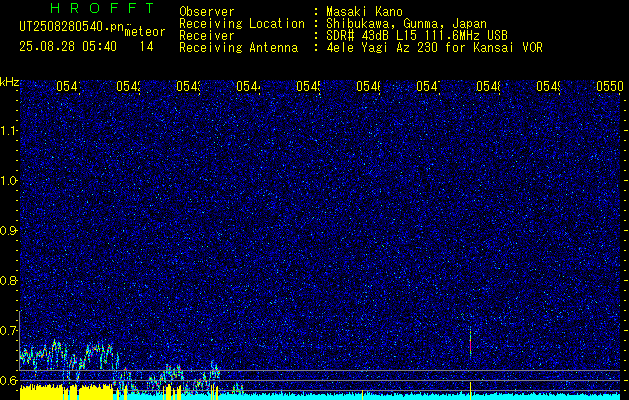The height and width of the screenshot is (400, 629).
Task: Click the 'Observer' field label
Action: (x=207, y=12)
